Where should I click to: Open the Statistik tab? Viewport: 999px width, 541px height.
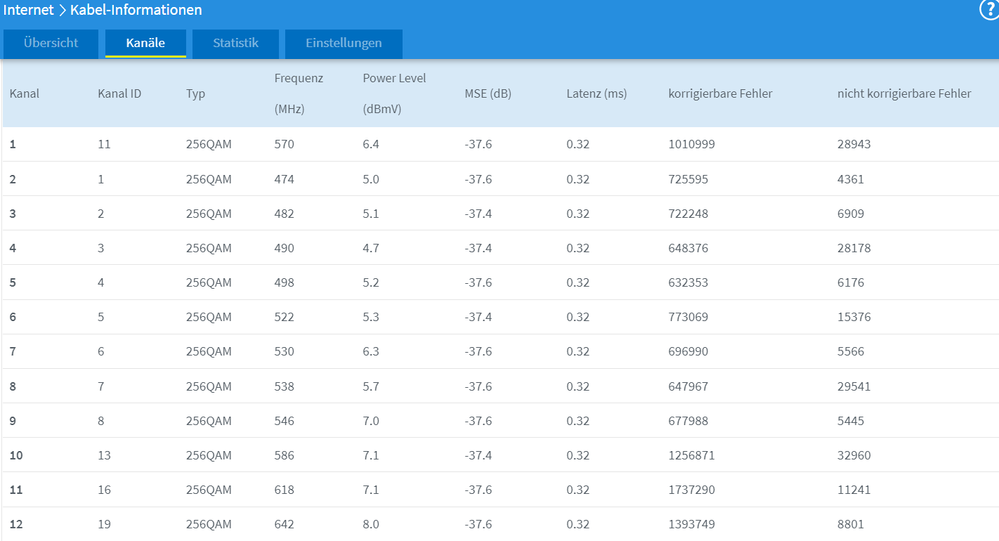point(235,43)
